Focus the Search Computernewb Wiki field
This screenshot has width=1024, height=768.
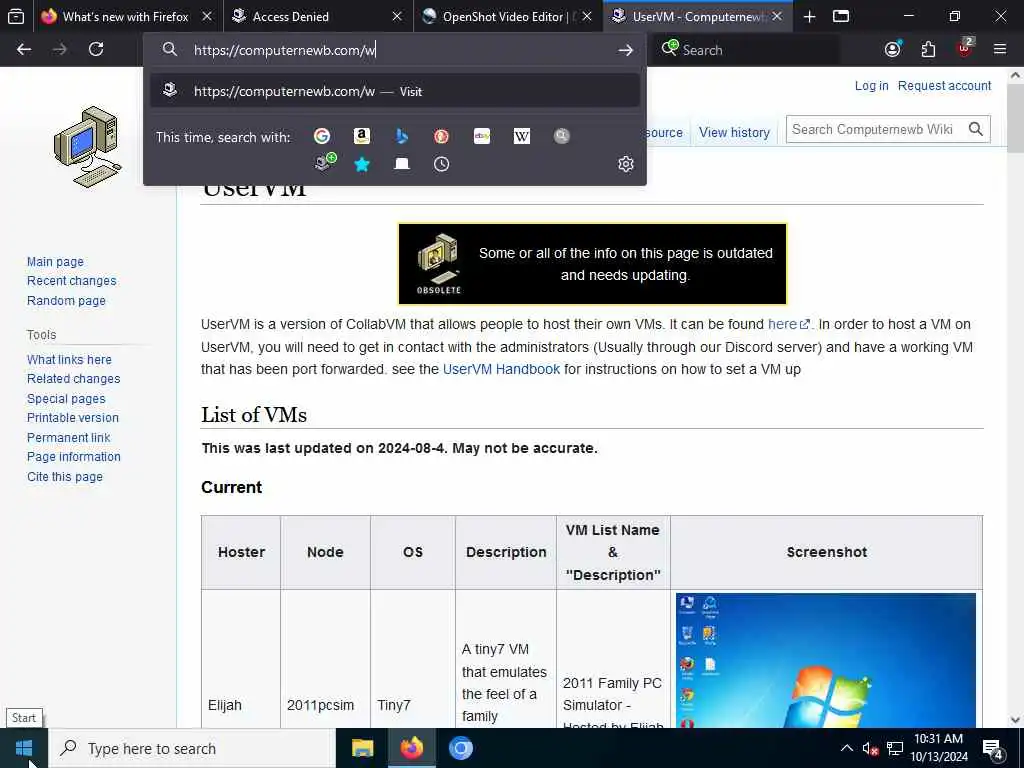click(x=874, y=129)
